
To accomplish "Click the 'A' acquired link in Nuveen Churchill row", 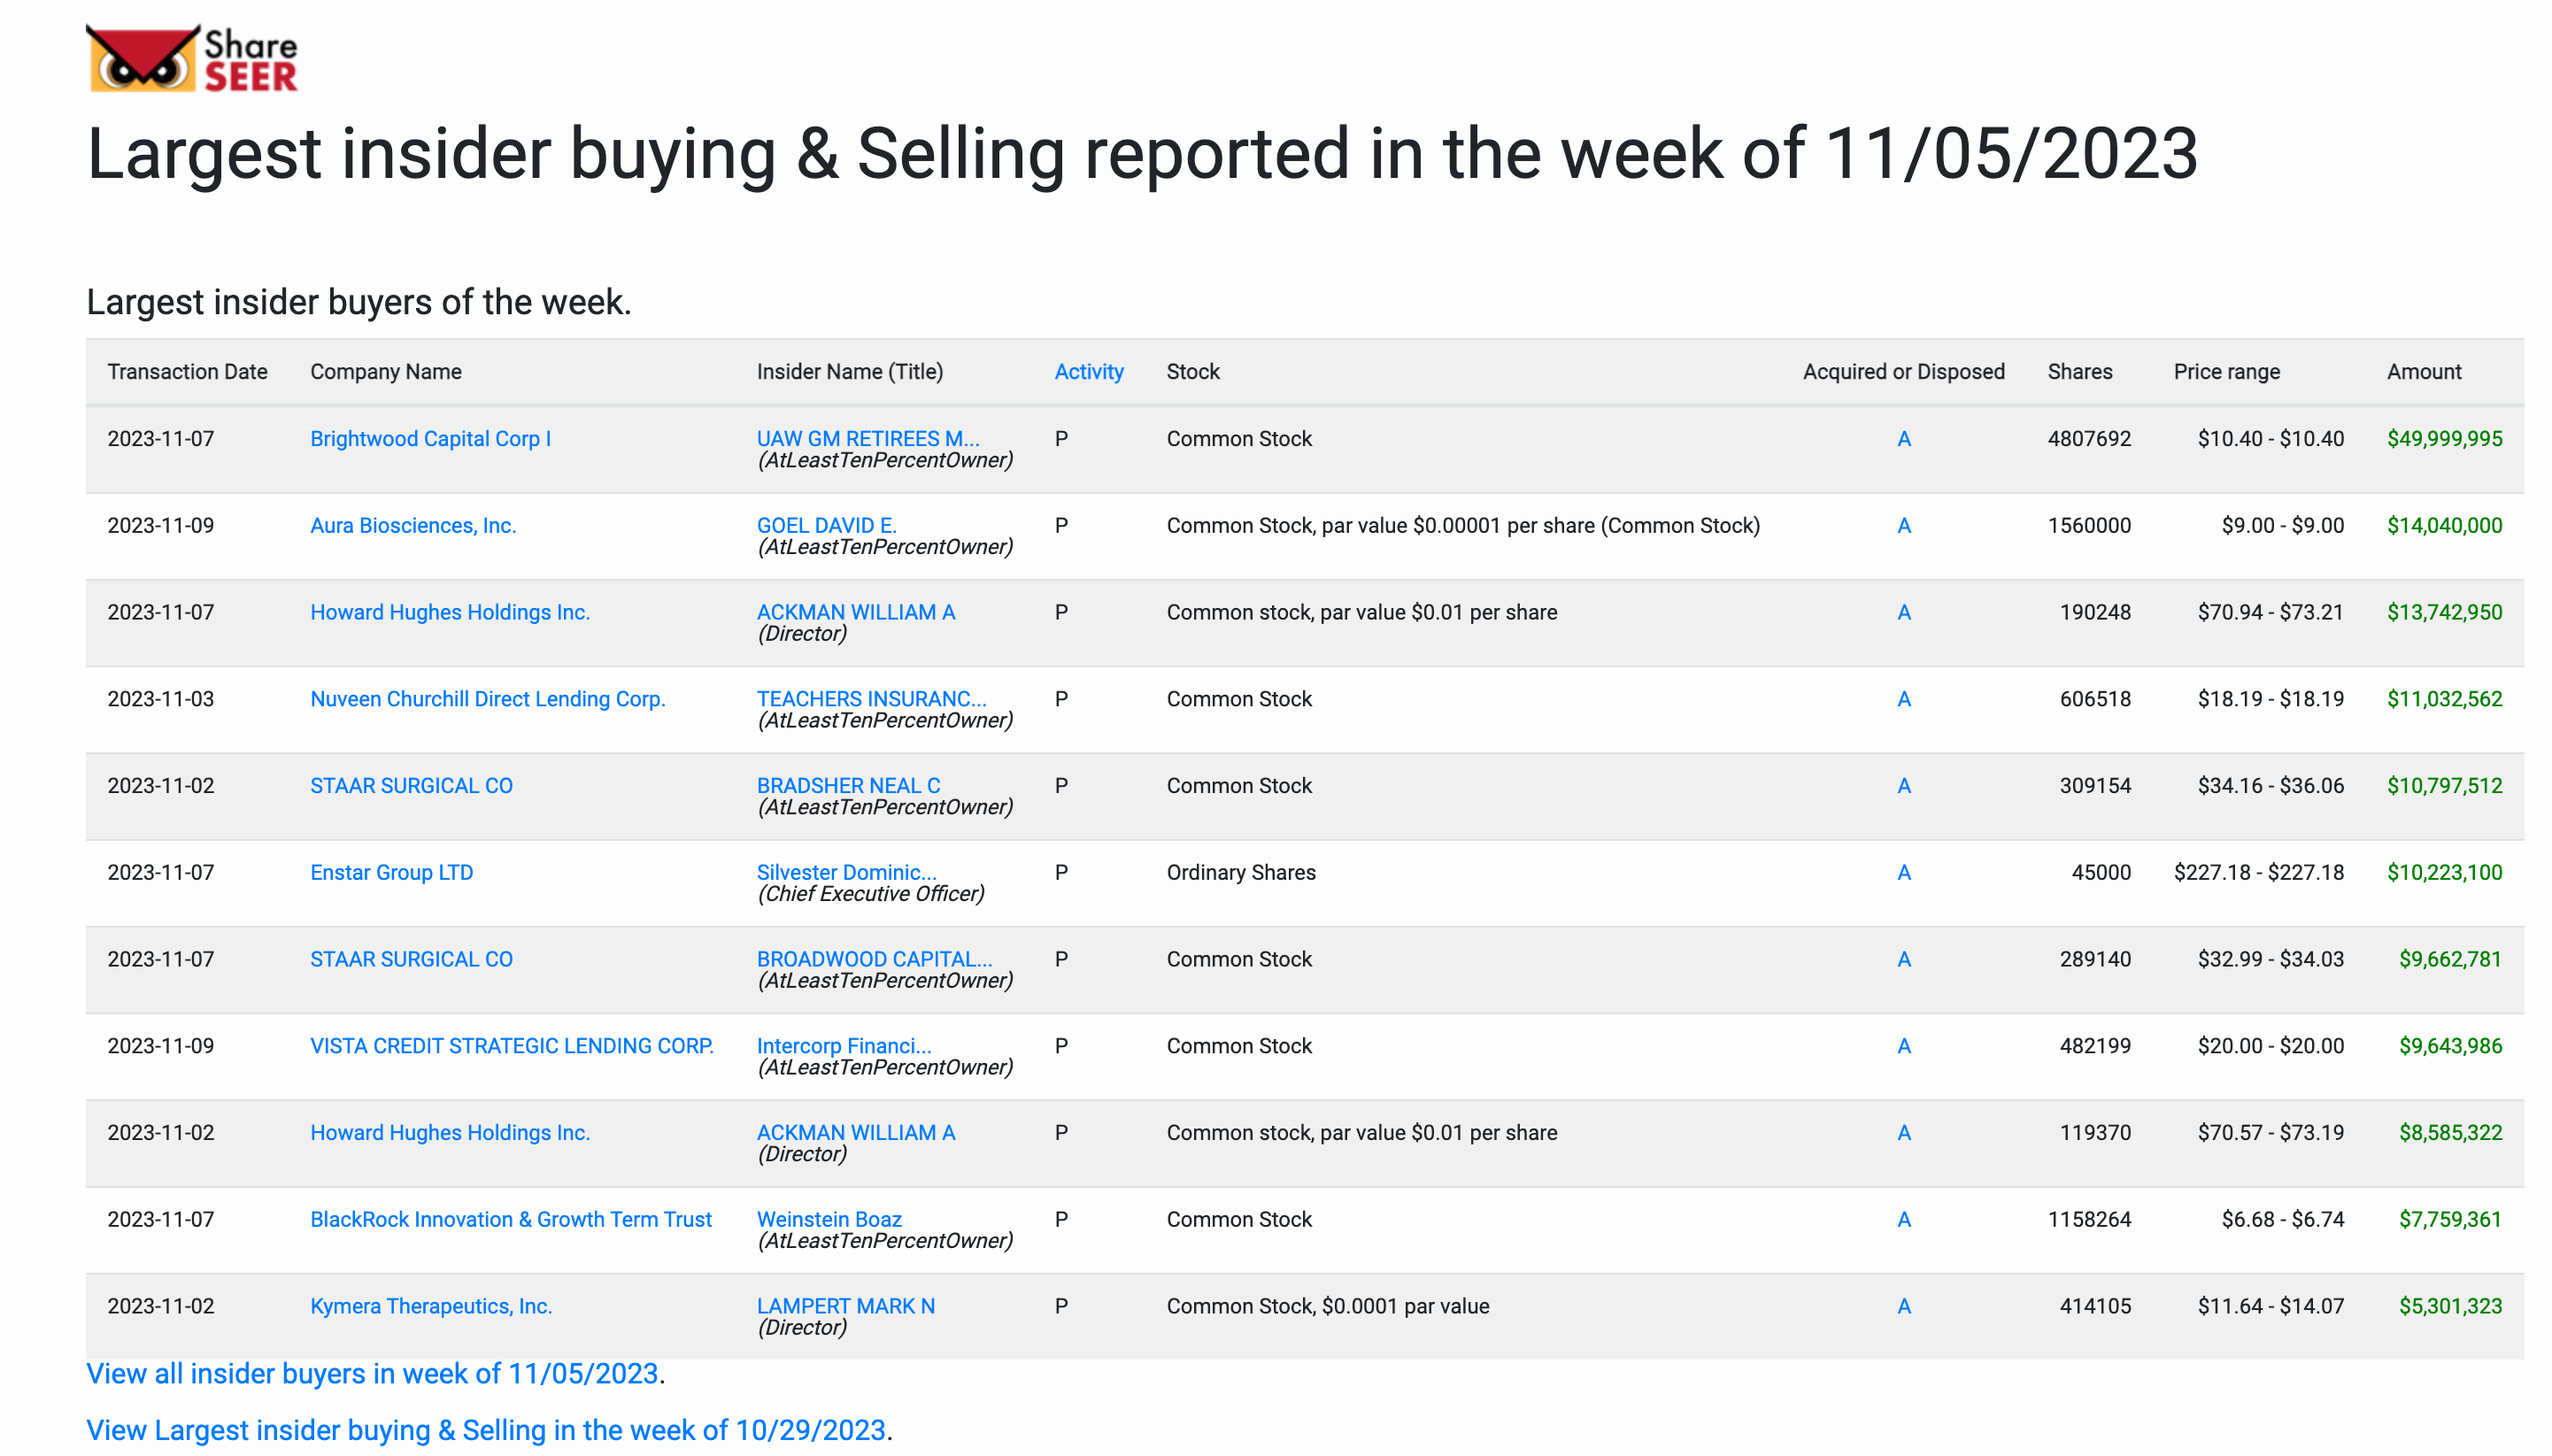I will (1903, 699).
